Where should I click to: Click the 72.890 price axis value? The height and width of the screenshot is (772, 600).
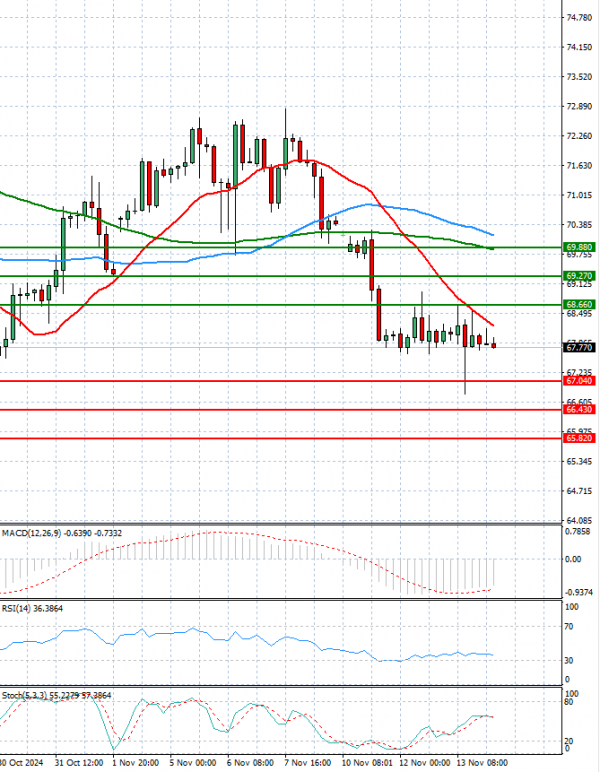click(x=579, y=106)
